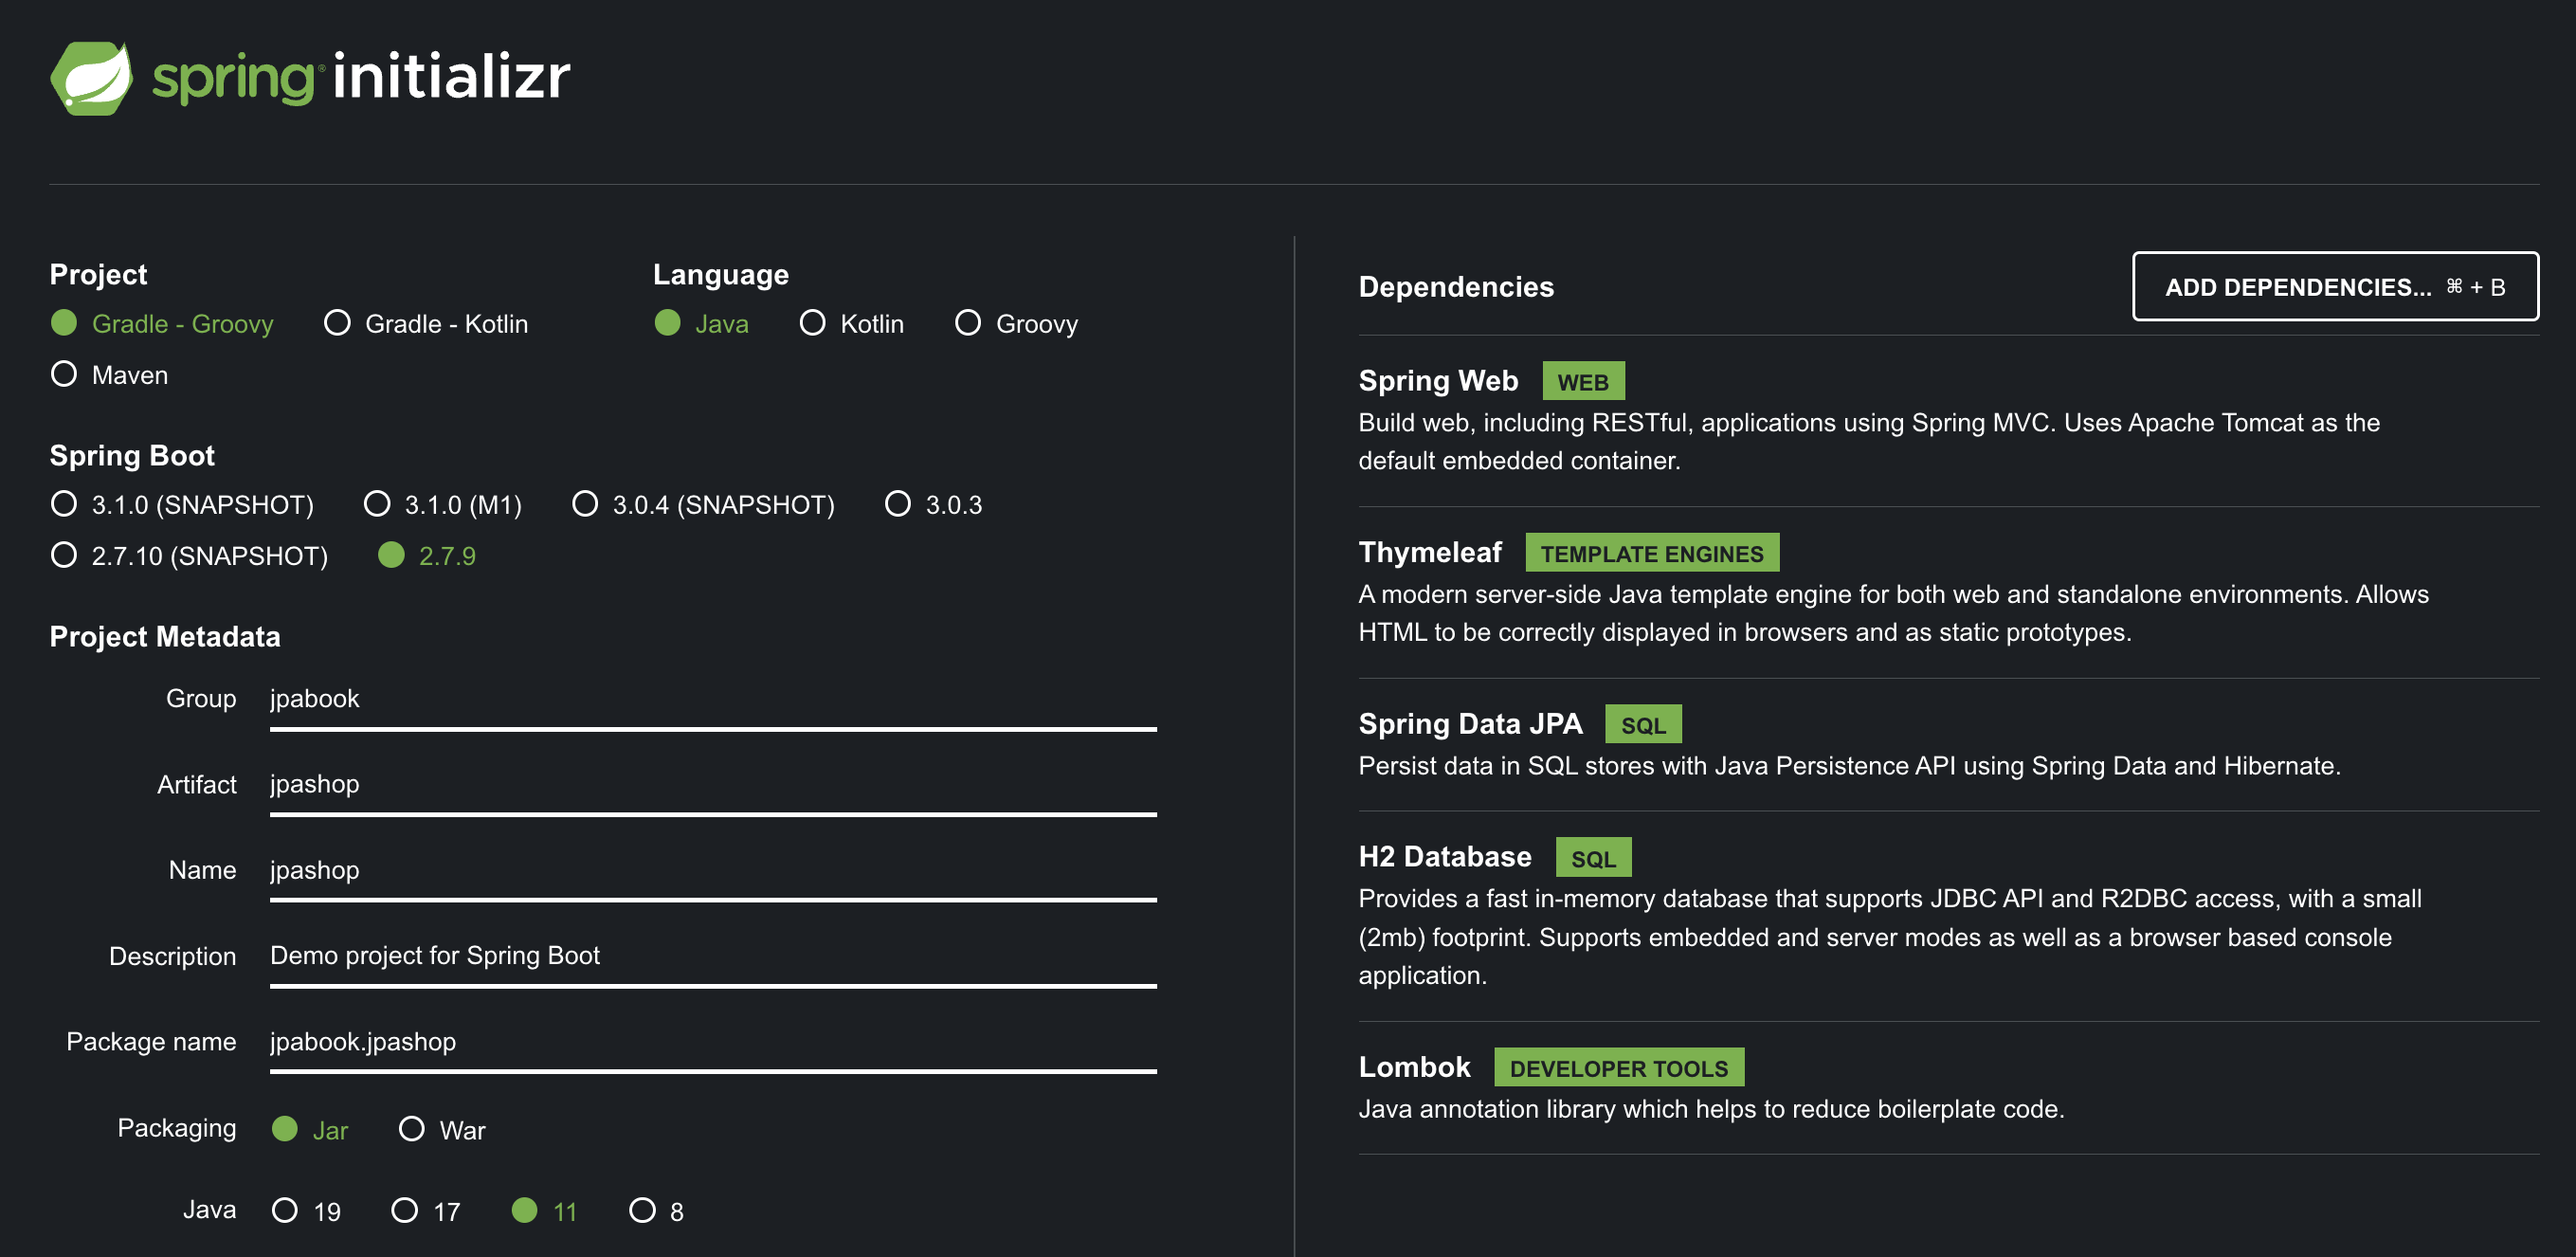Choose Spring Boot version 2.7.9
2576x1257 pixels.
427,555
